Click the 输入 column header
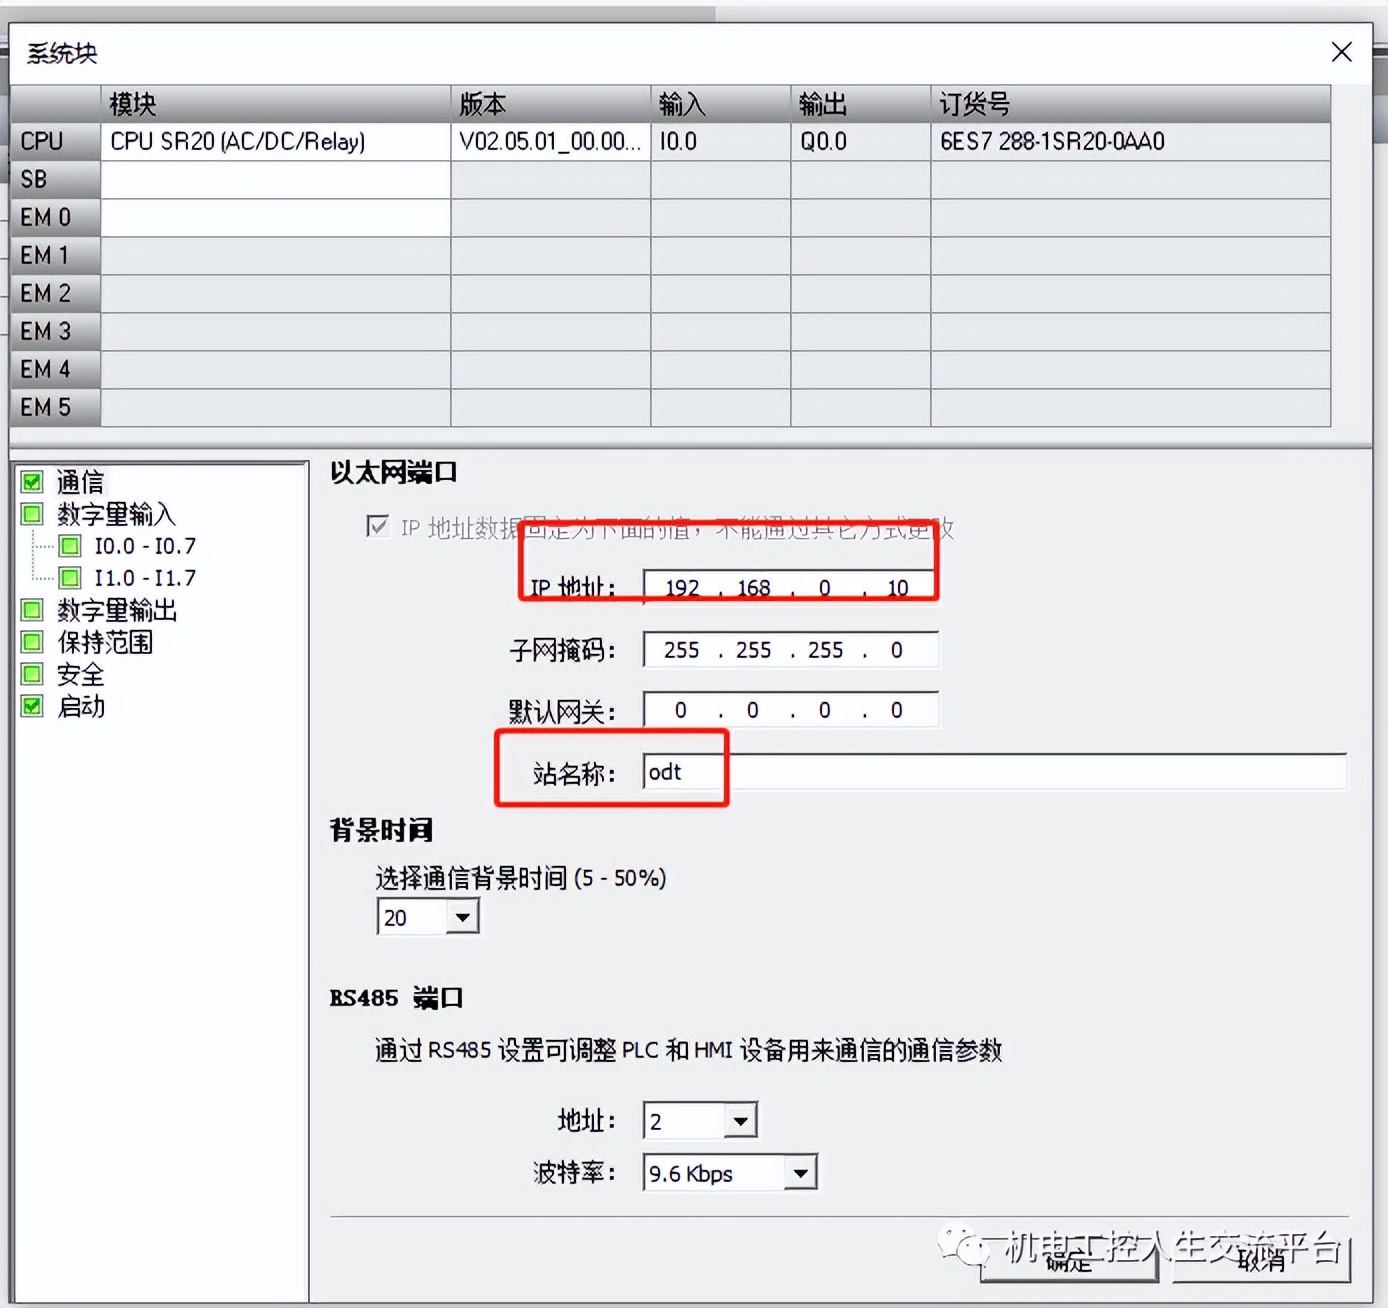 pyautogui.click(x=721, y=104)
